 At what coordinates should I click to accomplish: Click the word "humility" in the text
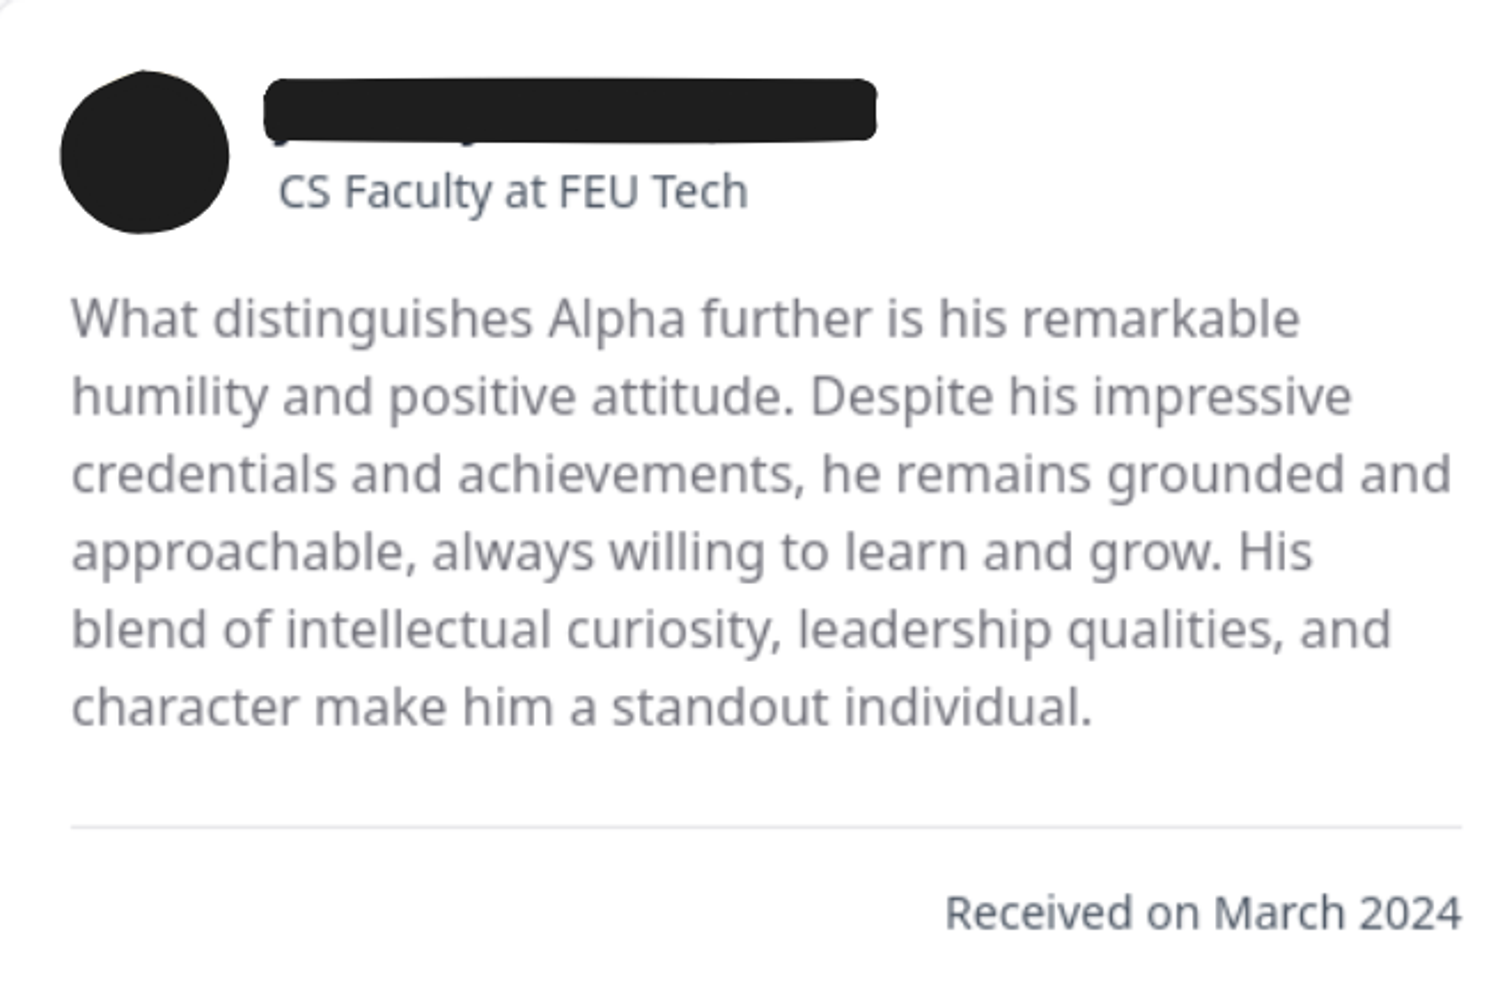(x=169, y=397)
